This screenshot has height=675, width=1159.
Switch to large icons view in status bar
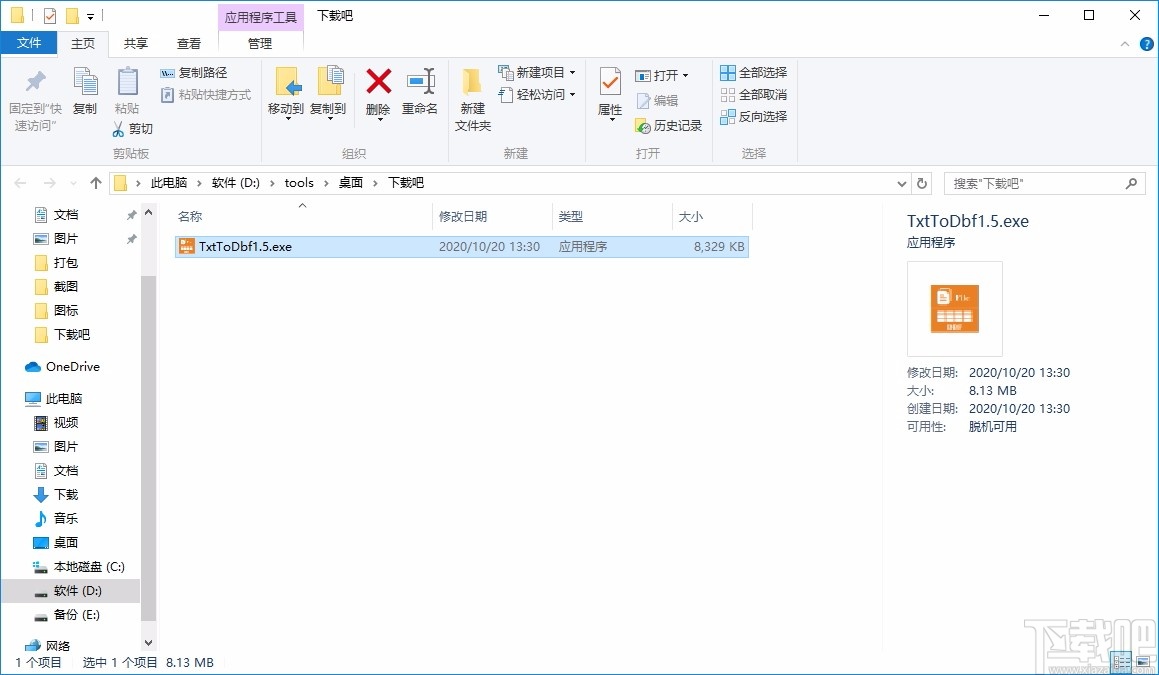tap(1143, 662)
